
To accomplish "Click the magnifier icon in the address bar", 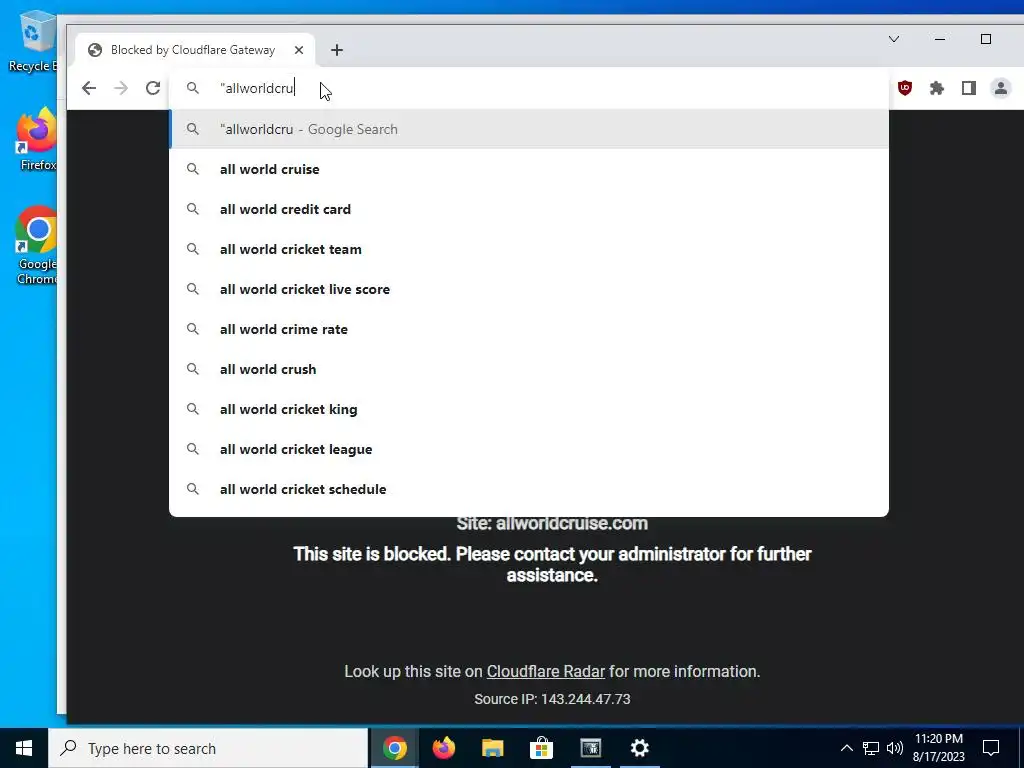I will click(x=193, y=88).
